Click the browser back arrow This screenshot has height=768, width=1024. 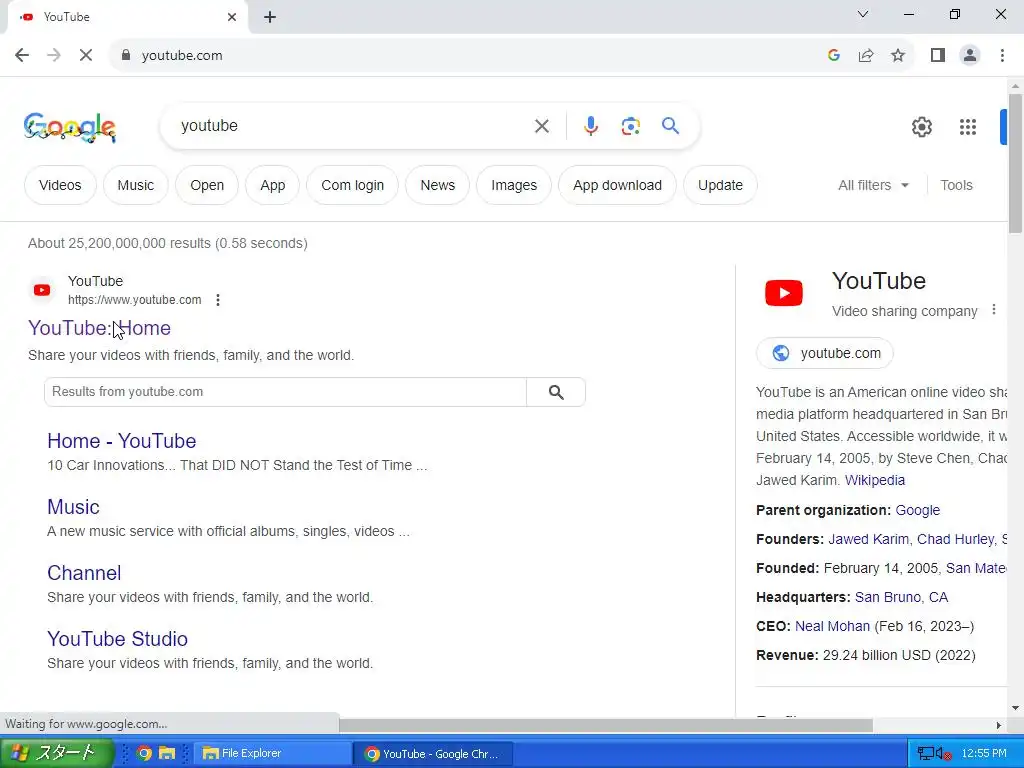22,56
